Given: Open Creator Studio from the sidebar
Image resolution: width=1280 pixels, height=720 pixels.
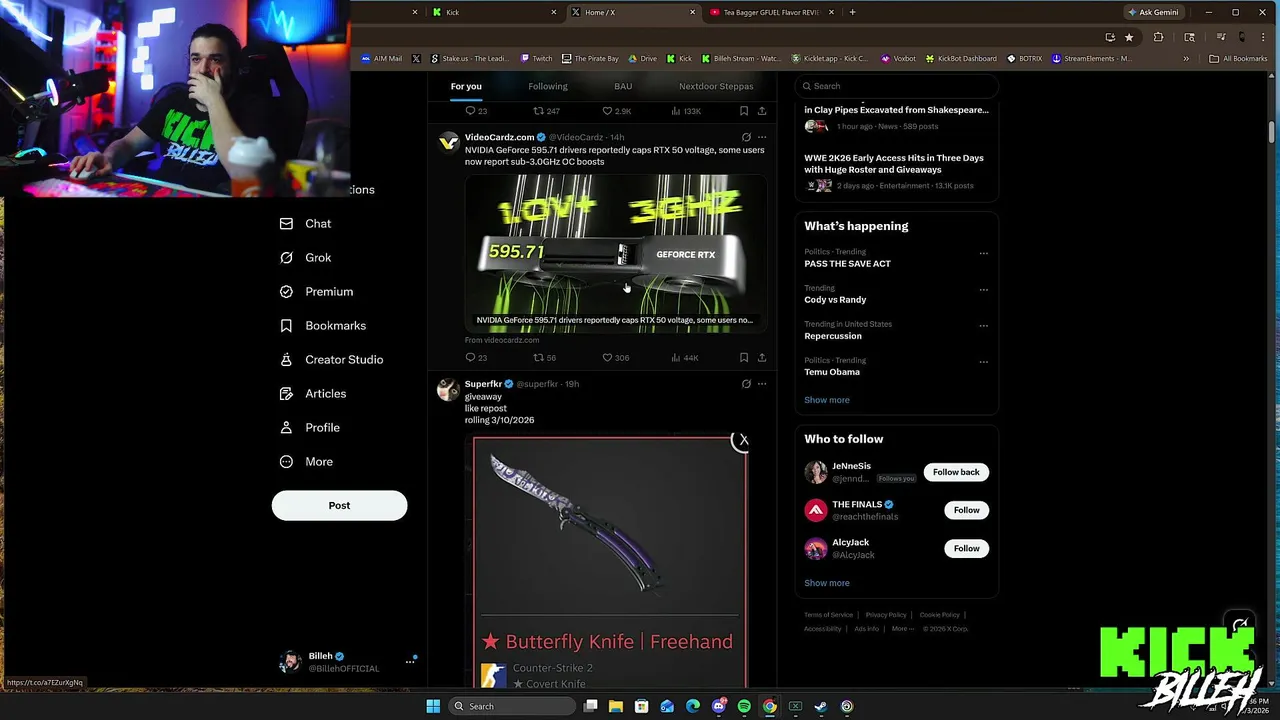Looking at the screenshot, I should pos(331,360).
